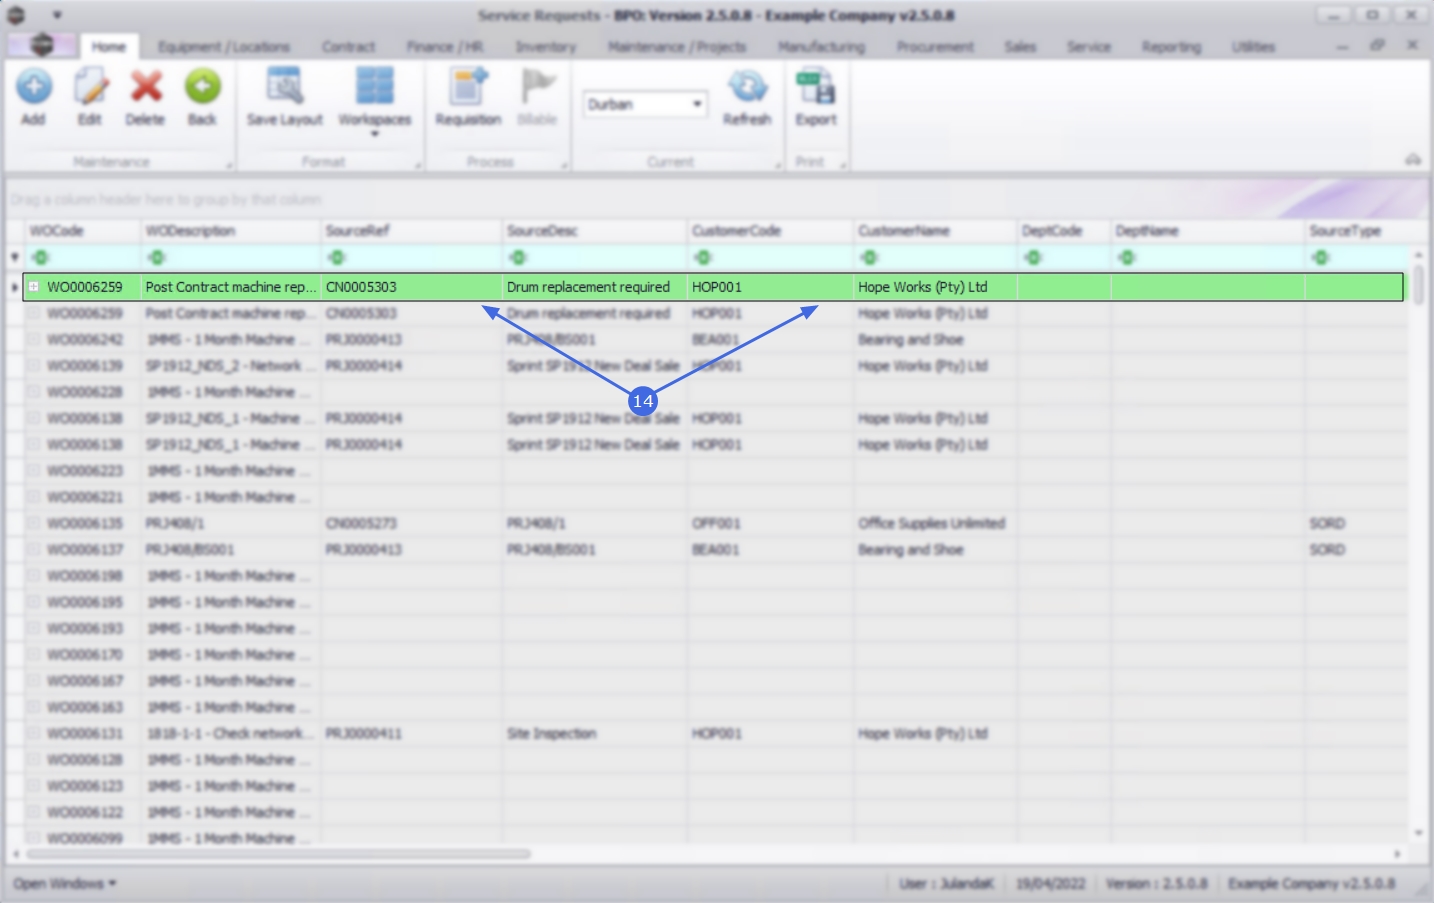Screen dimensions: 1434x903
Task: Open the Procurement tab
Action: point(935,47)
